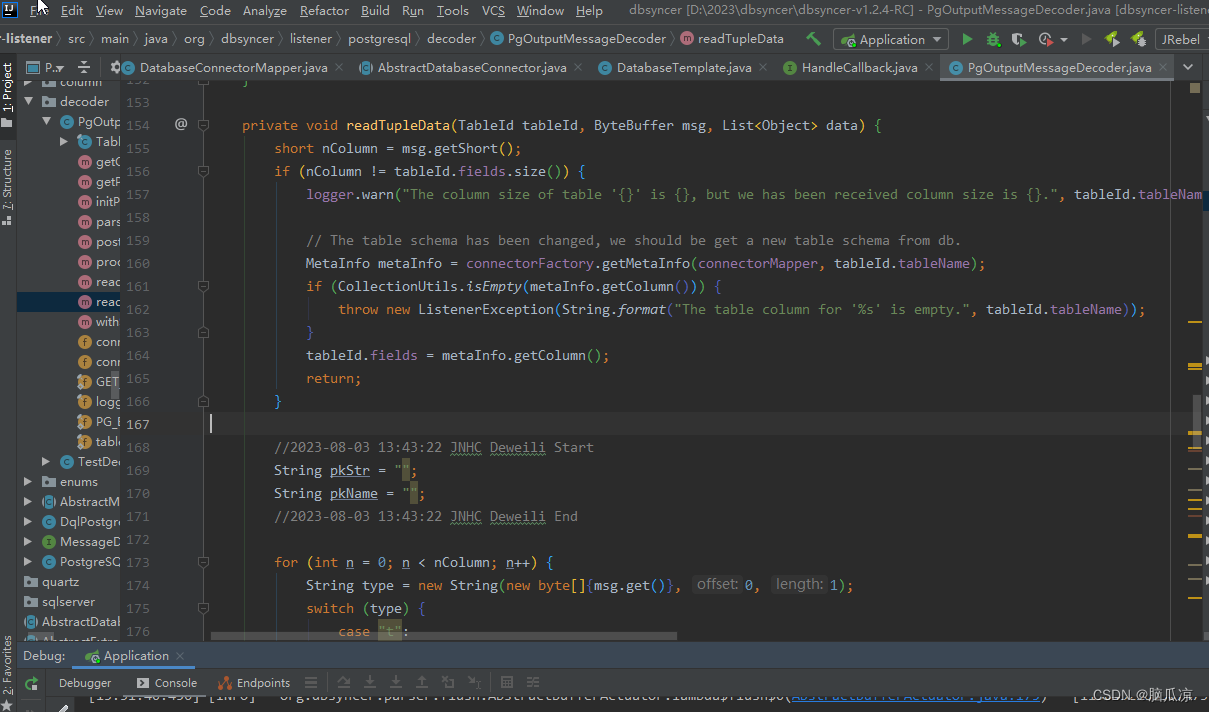Show hidden editor tabs chevron
Image resolution: width=1209 pixels, height=712 pixels.
coord(1188,67)
